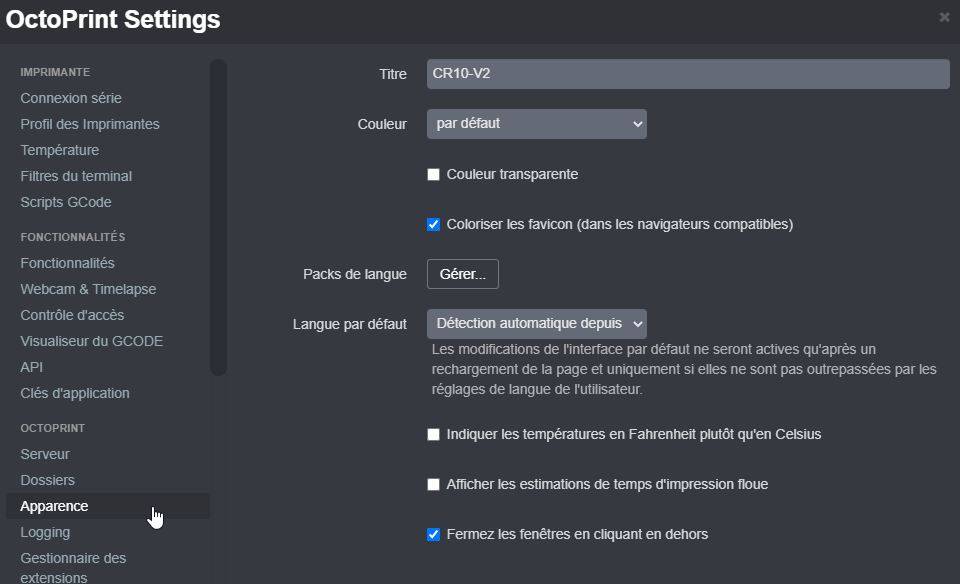Screen dimensions: 960x584
Task: Go to Contrôle d'accès
Action: tap(72, 315)
